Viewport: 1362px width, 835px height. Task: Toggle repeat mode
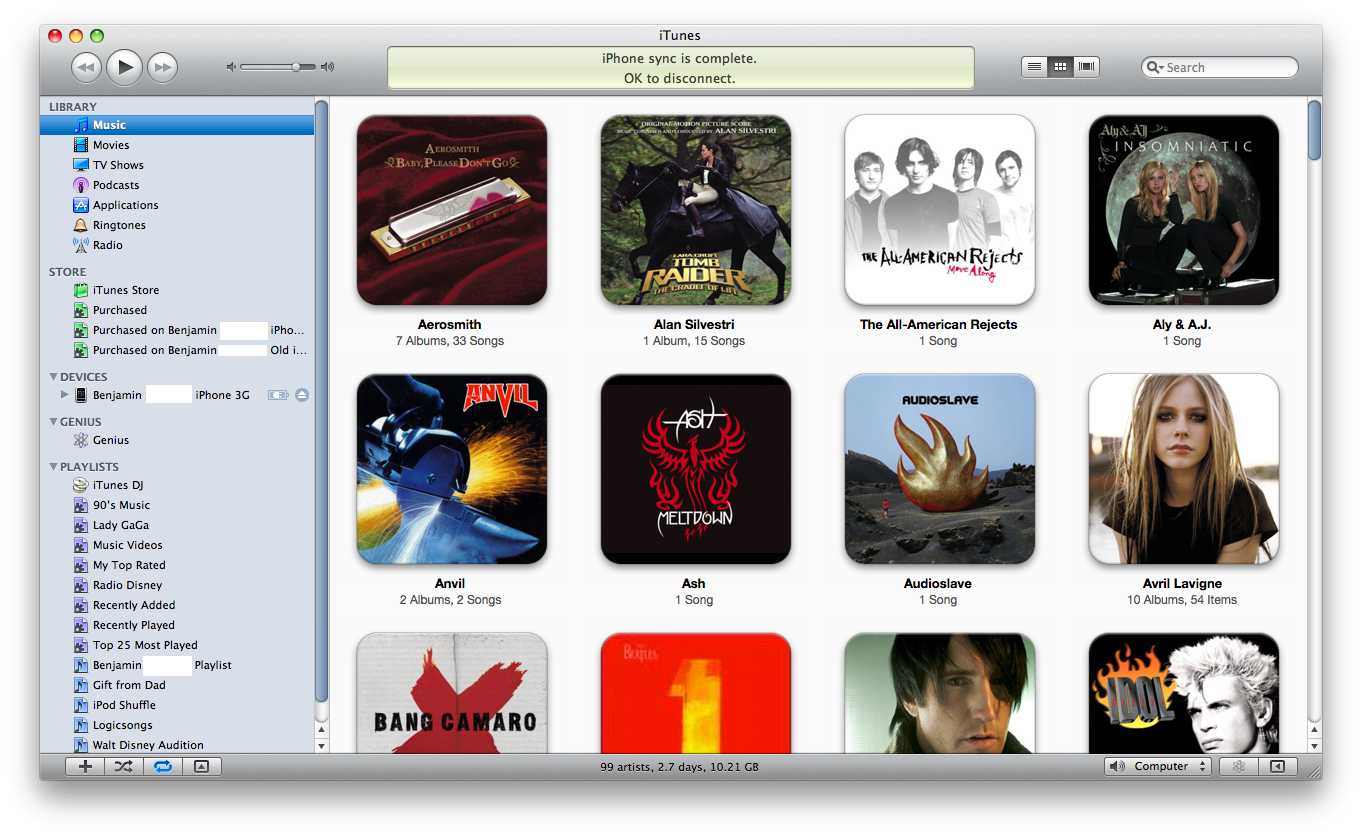coord(162,766)
